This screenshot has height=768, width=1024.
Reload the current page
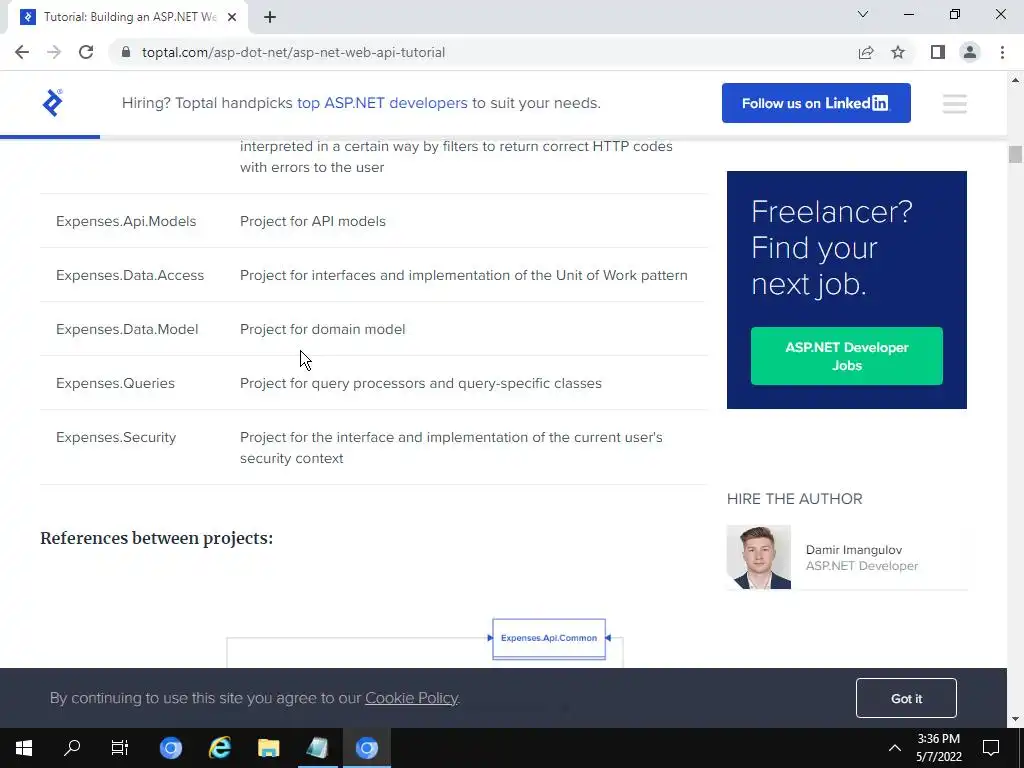pos(86,52)
